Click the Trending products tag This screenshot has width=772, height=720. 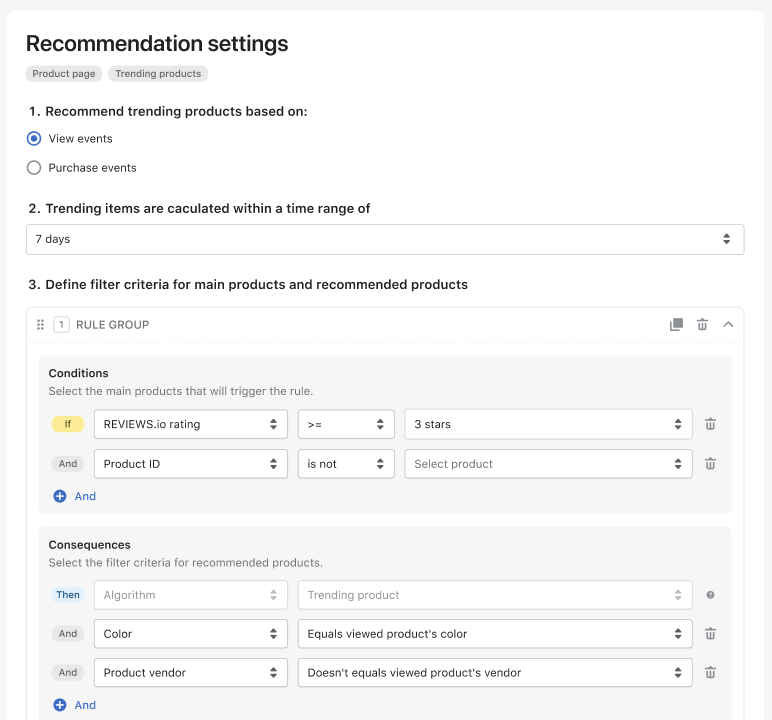pyautogui.click(x=158, y=74)
